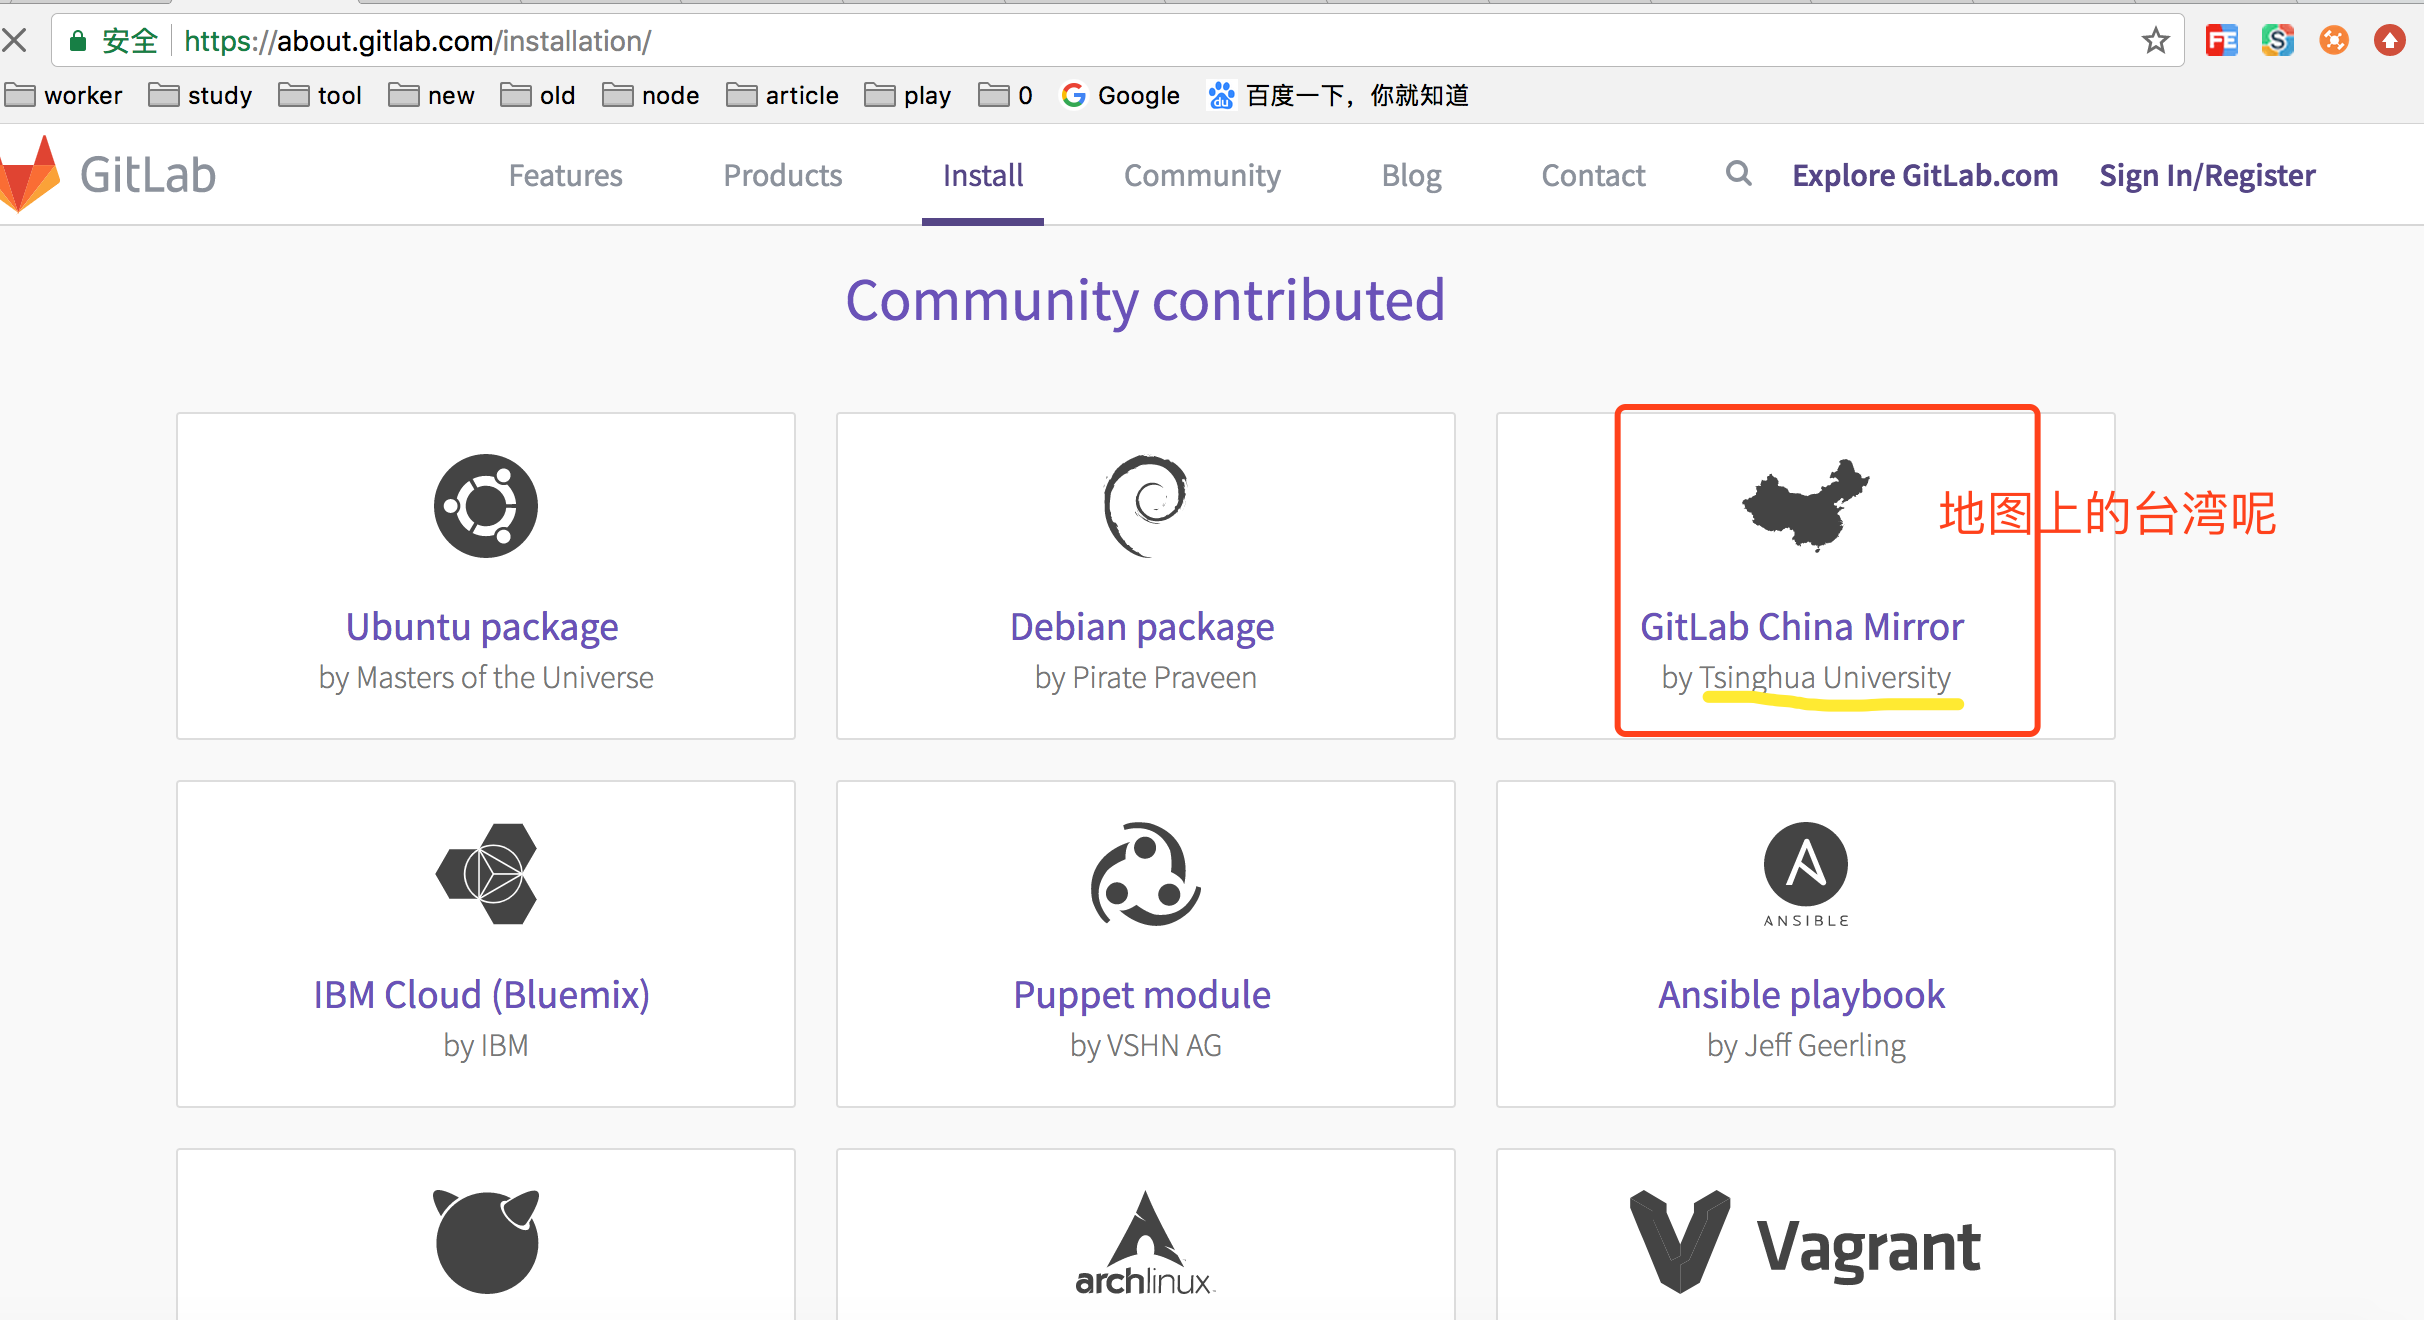Follow the GitLab China Mirror link
The image size is (2424, 1320).
coord(1801,626)
